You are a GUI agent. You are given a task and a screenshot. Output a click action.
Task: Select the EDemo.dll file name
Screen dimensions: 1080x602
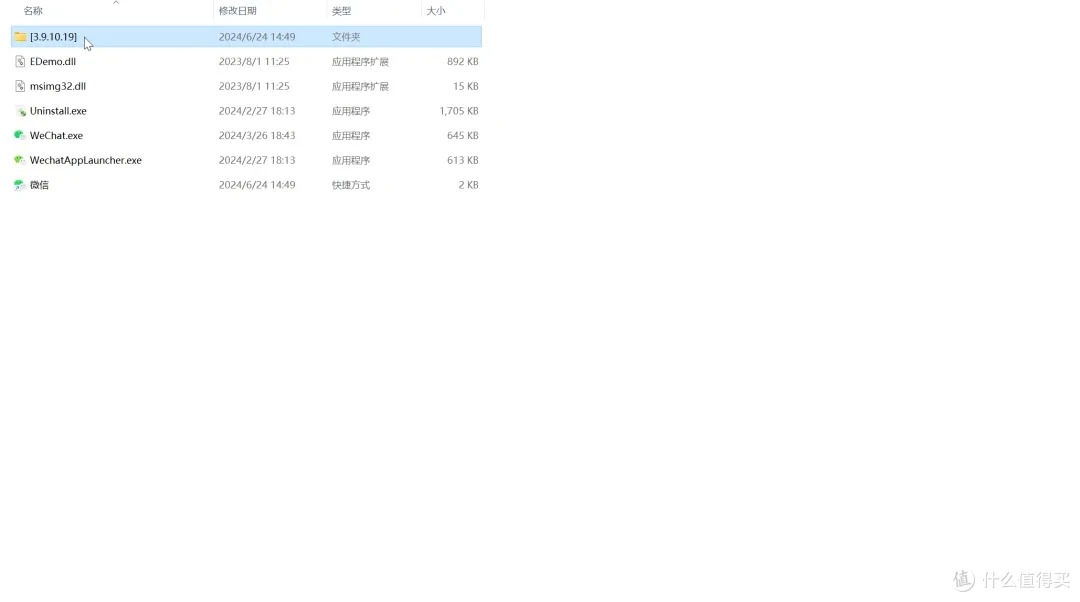point(53,61)
